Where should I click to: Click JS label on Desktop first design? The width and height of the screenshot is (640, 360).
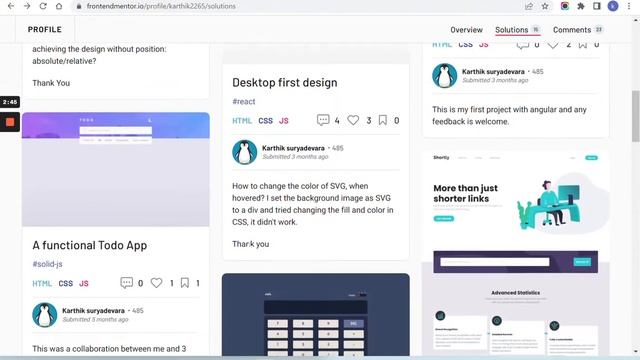click(x=284, y=121)
